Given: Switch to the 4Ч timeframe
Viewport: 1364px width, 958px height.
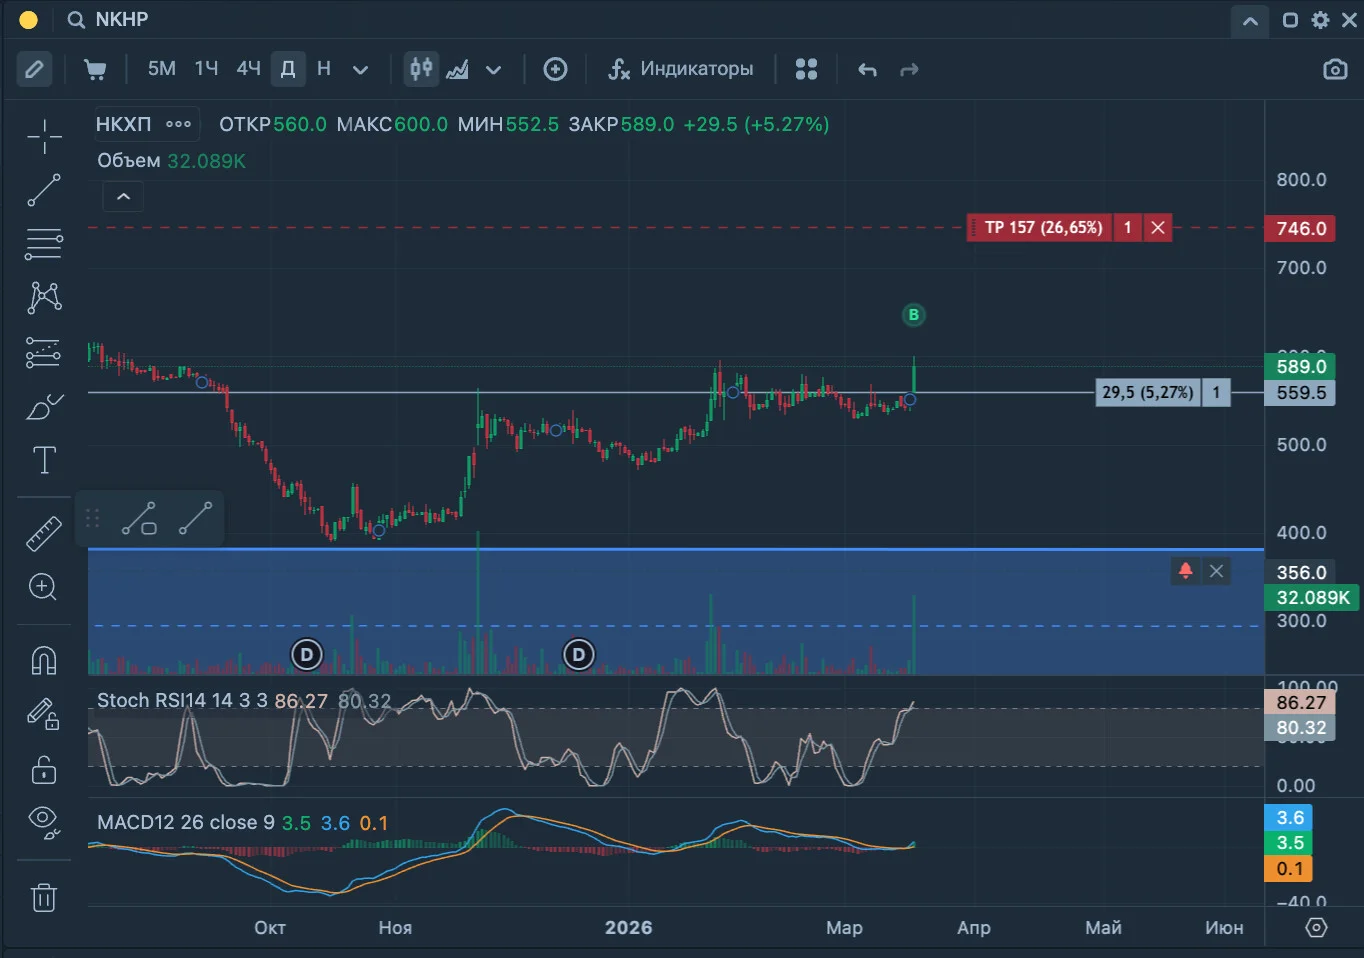Looking at the screenshot, I should (248, 69).
